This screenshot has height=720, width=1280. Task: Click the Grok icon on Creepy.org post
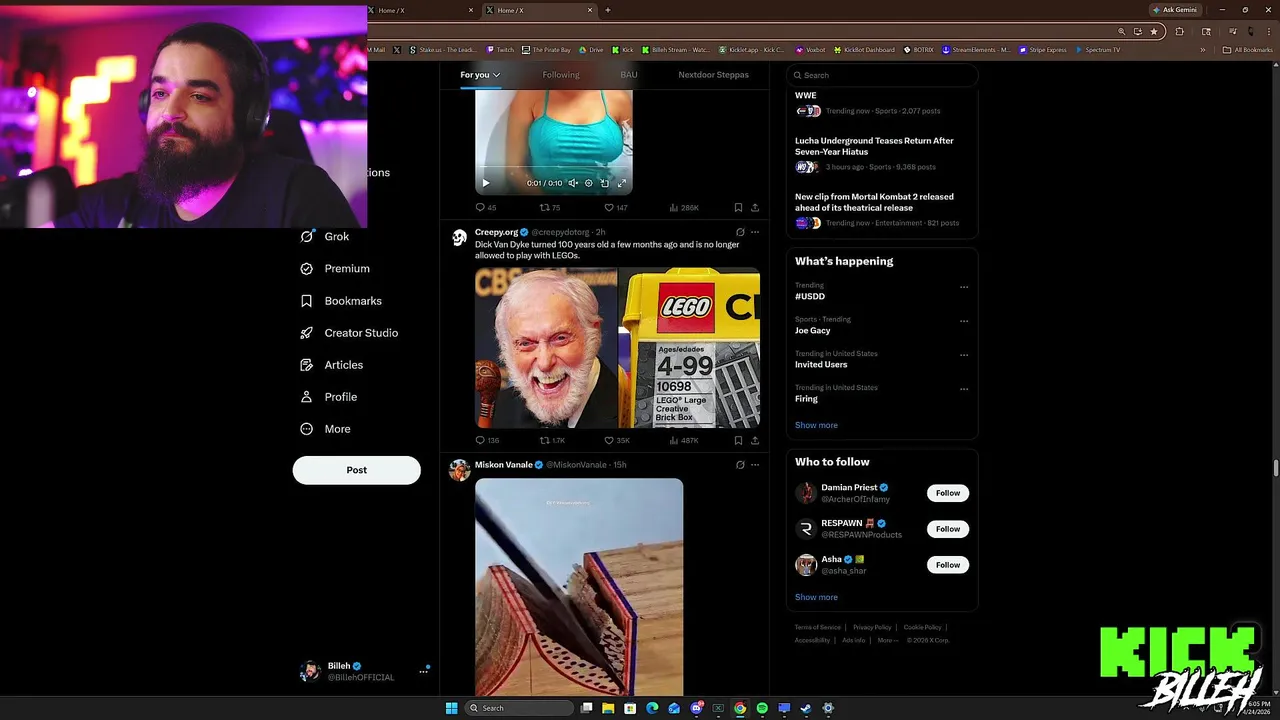coord(740,232)
